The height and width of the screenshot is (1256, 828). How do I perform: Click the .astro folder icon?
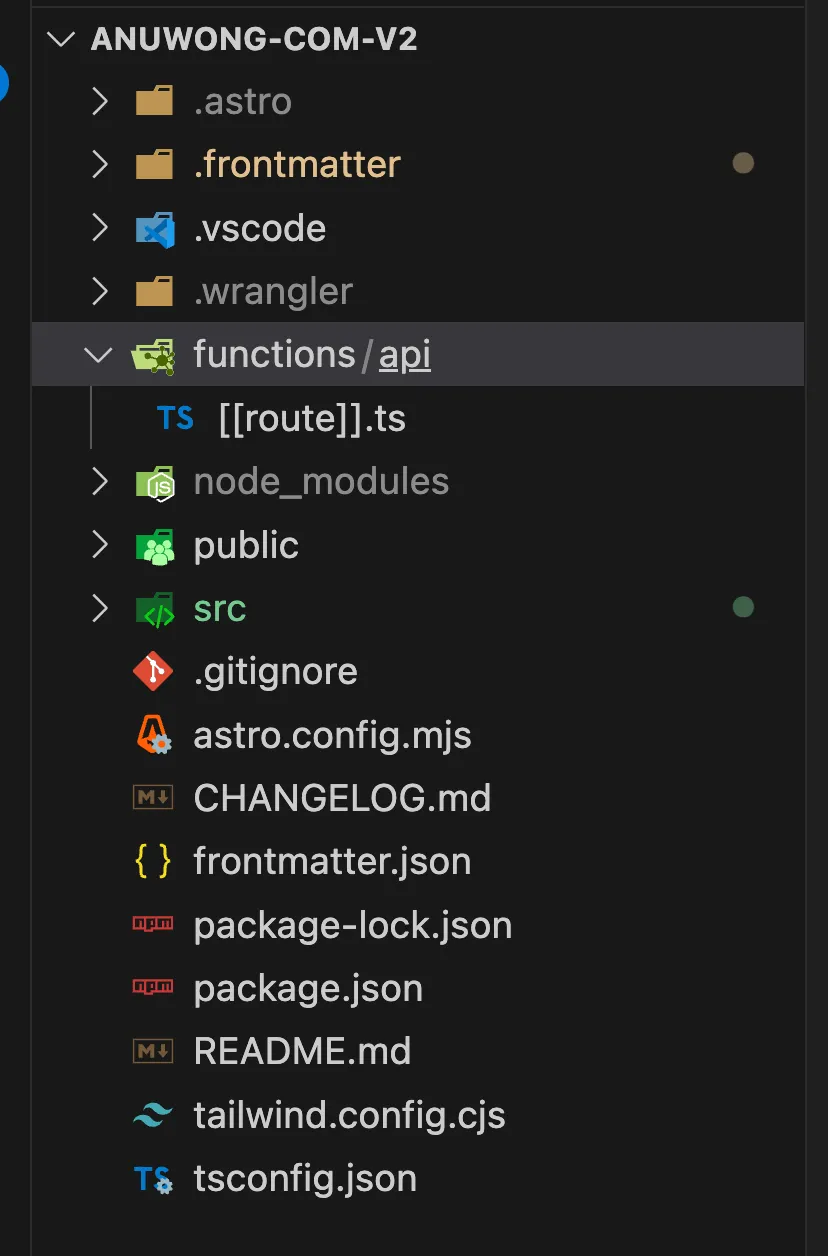(x=154, y=101)
